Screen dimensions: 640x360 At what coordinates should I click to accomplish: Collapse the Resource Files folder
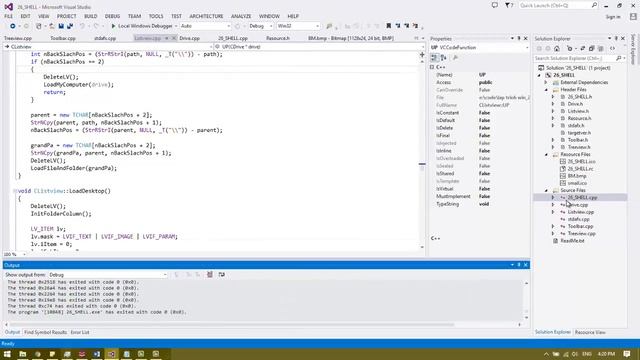click(547, 155)
